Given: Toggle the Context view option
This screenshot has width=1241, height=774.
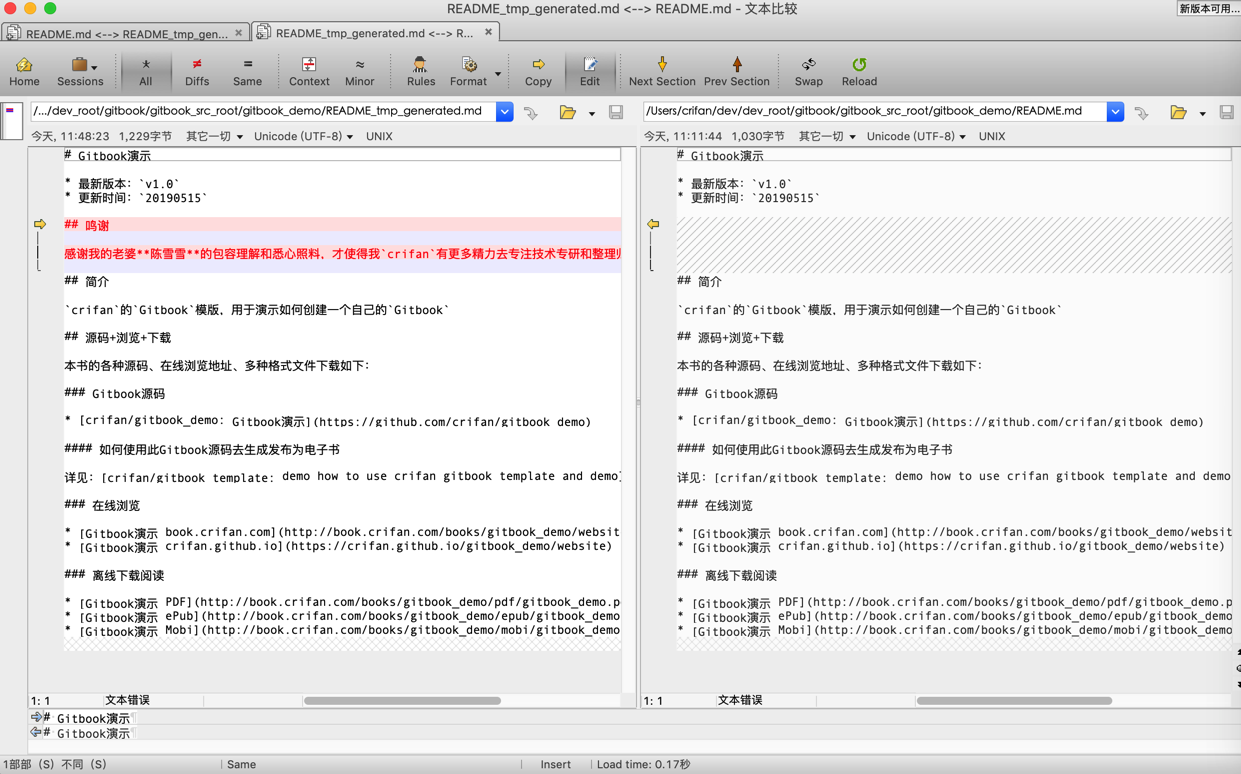Looking at the screenshot, I should 309,71.
